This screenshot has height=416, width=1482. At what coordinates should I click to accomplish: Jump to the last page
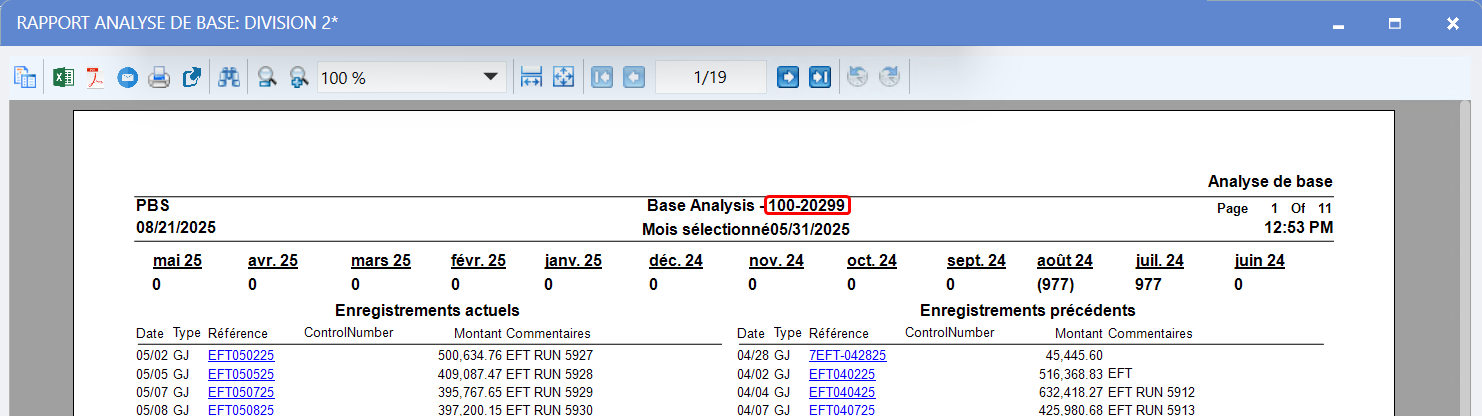click(820, 78)
